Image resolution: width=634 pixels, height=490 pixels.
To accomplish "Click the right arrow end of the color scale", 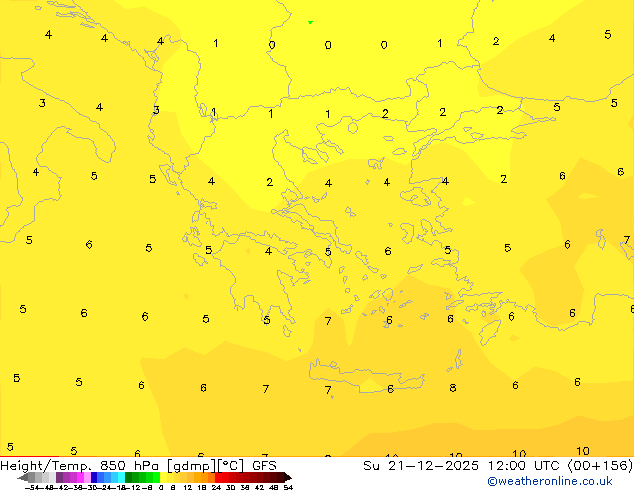I will (288, 477).
